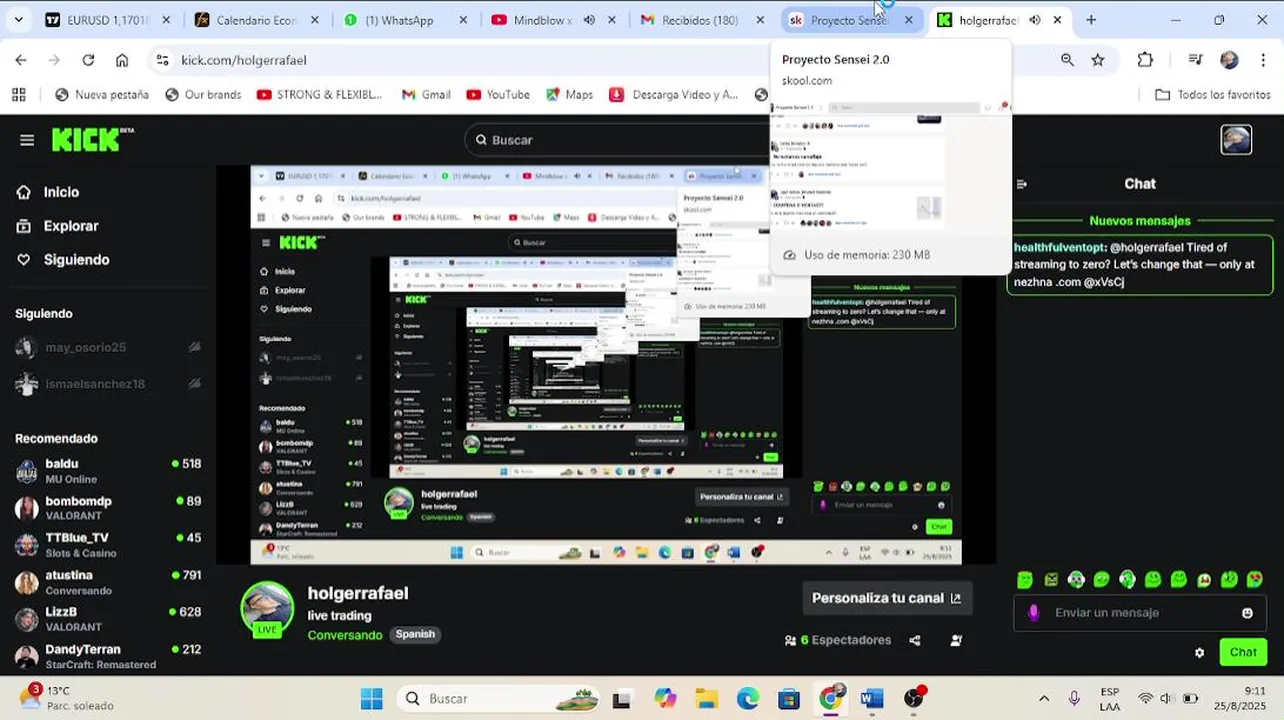Pick the last emote with heart eyes in row
This screenshot has width=1284, height=720.
[1255, 580]
